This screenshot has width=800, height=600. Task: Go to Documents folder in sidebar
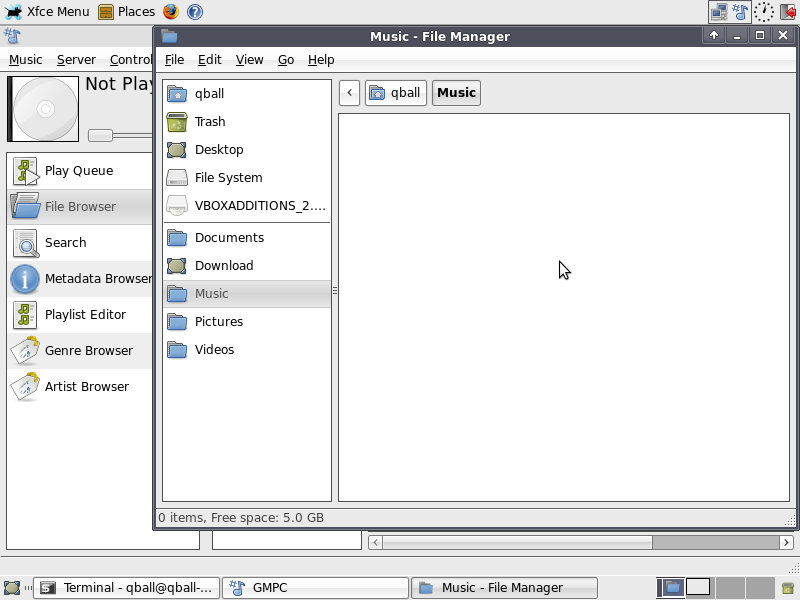[x=247, y=237]
